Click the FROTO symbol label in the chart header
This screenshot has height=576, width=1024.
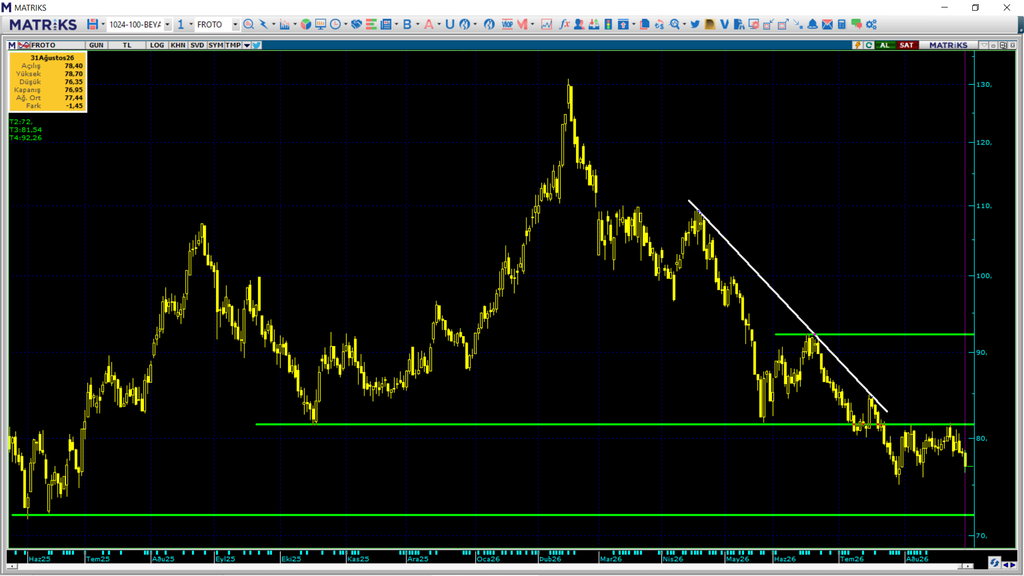[x=43, y=45]
